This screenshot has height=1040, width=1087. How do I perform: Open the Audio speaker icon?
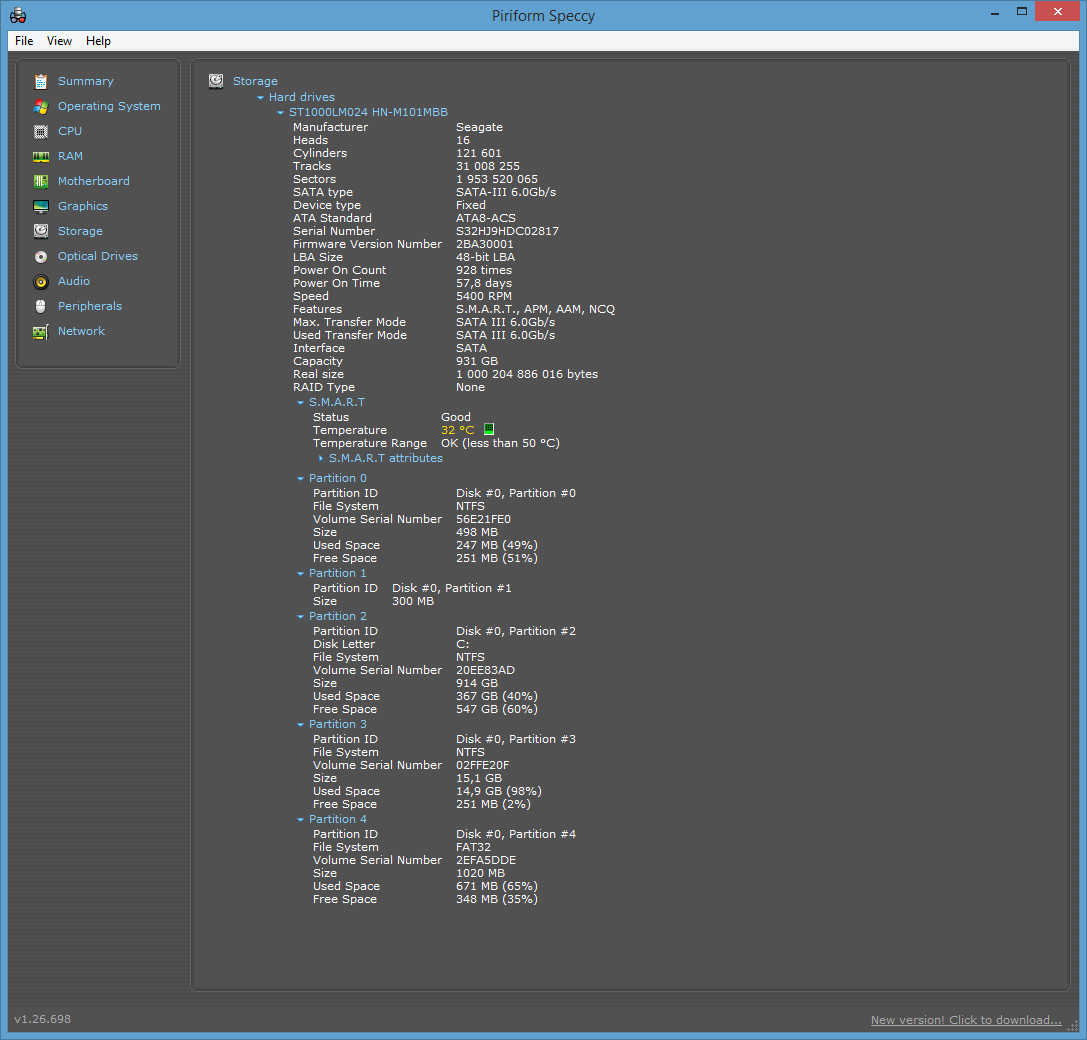40,281
